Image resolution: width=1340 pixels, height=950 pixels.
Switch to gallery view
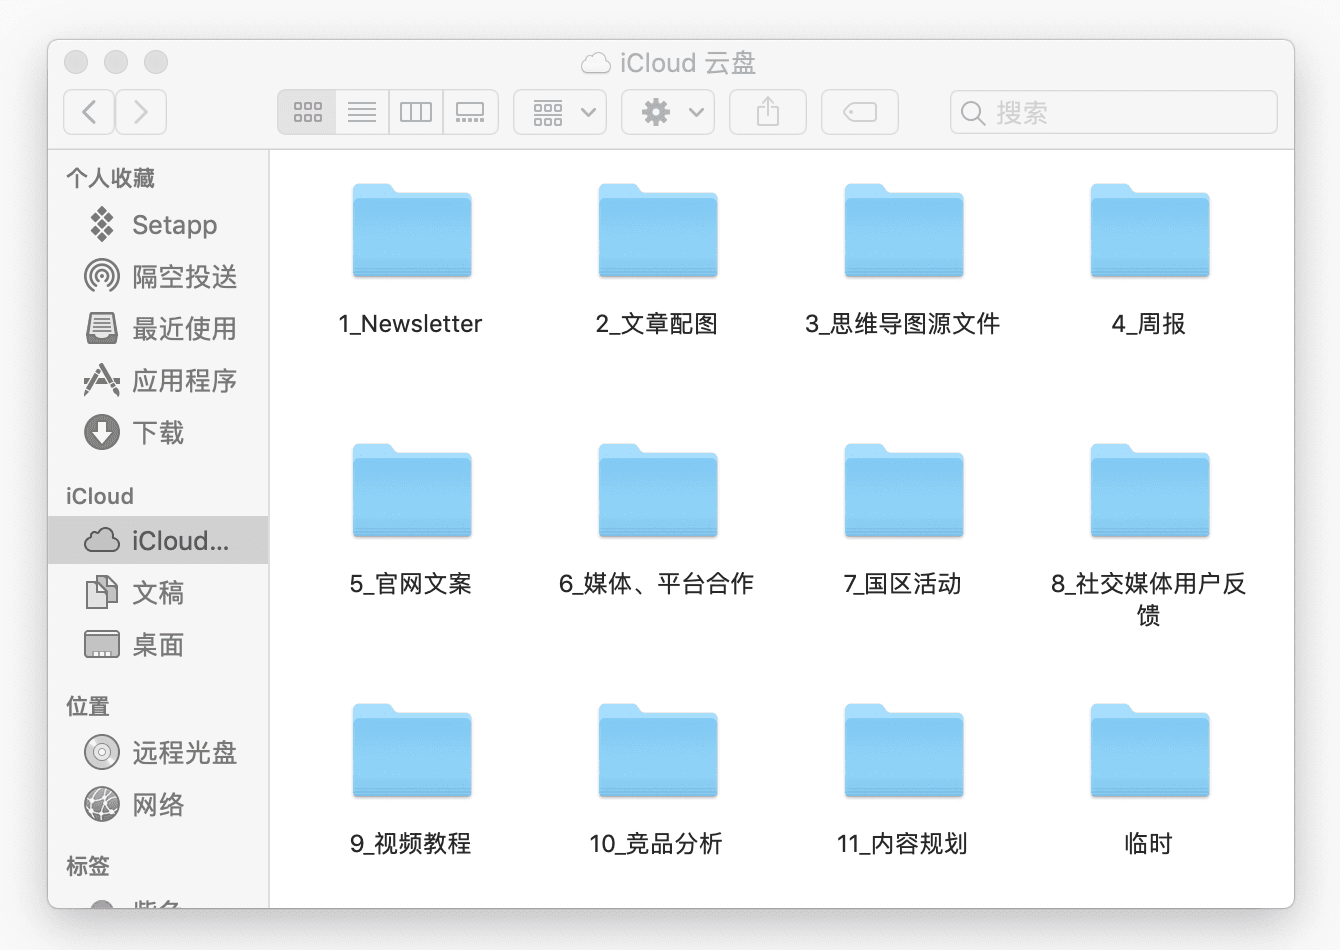pyautogui.click(x=470, y=112)
